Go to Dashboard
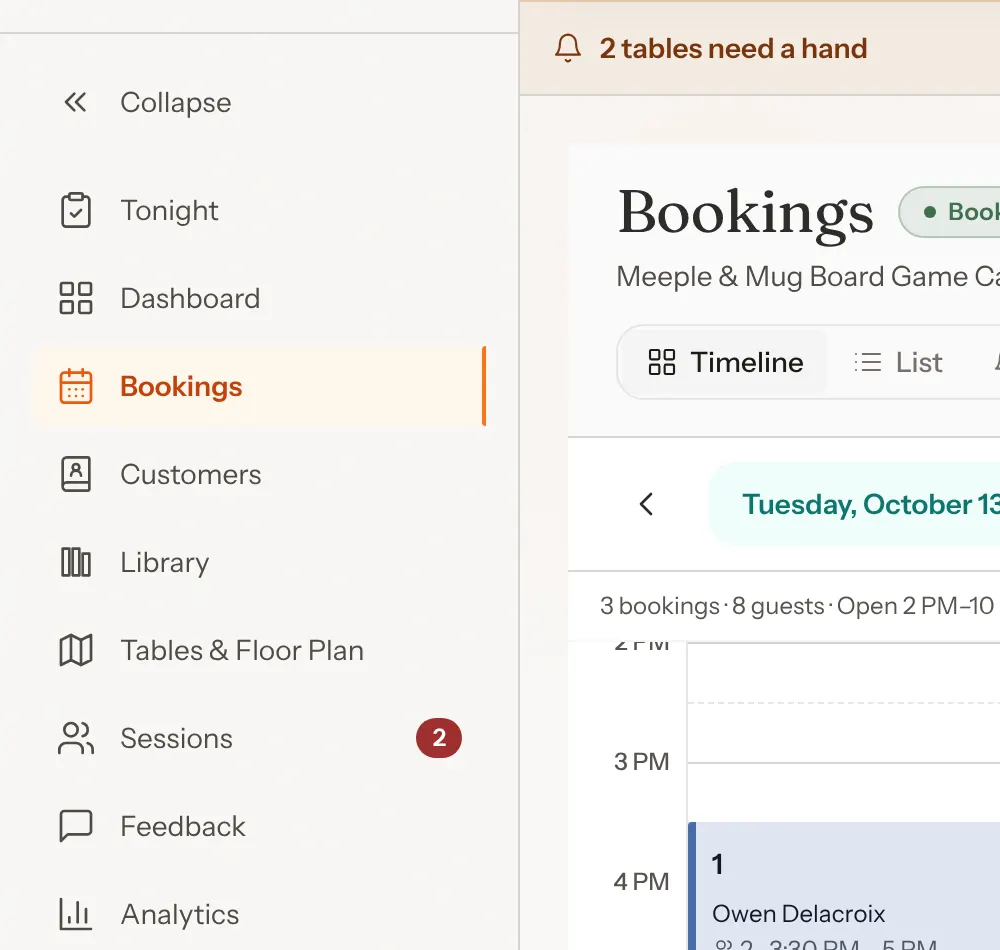The image size is (1000, 950). [190, 298]
